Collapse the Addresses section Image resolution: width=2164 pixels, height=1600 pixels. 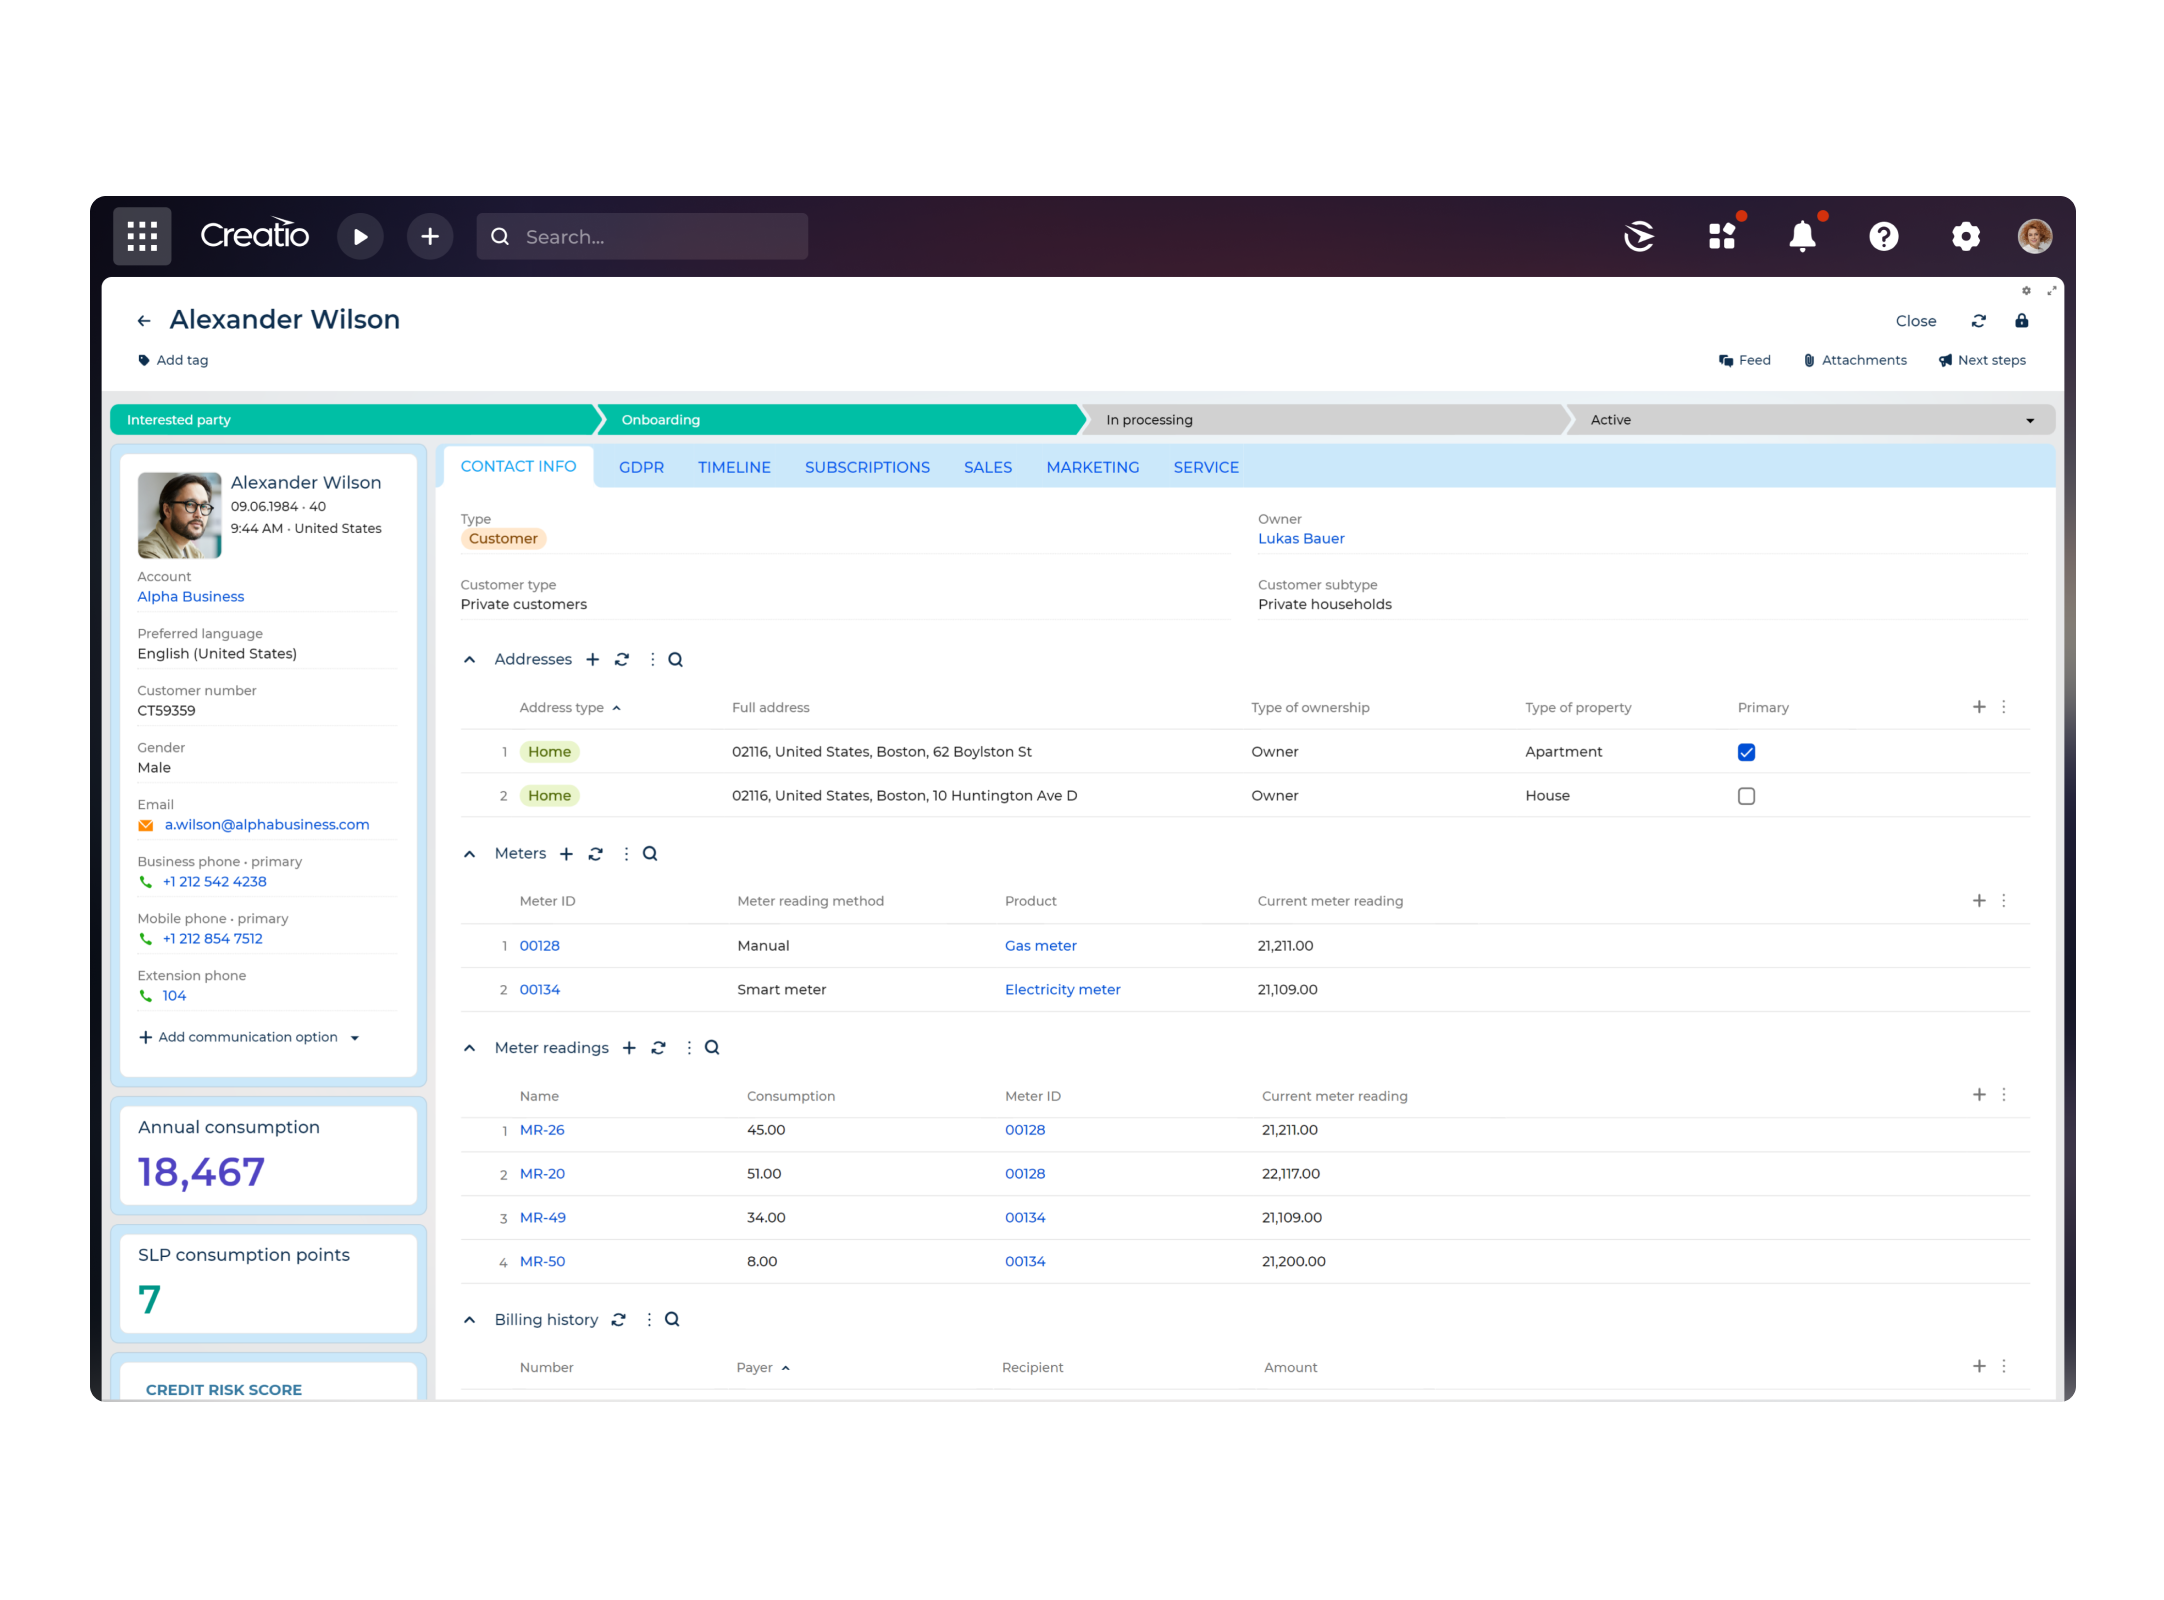tap(469, 659)
